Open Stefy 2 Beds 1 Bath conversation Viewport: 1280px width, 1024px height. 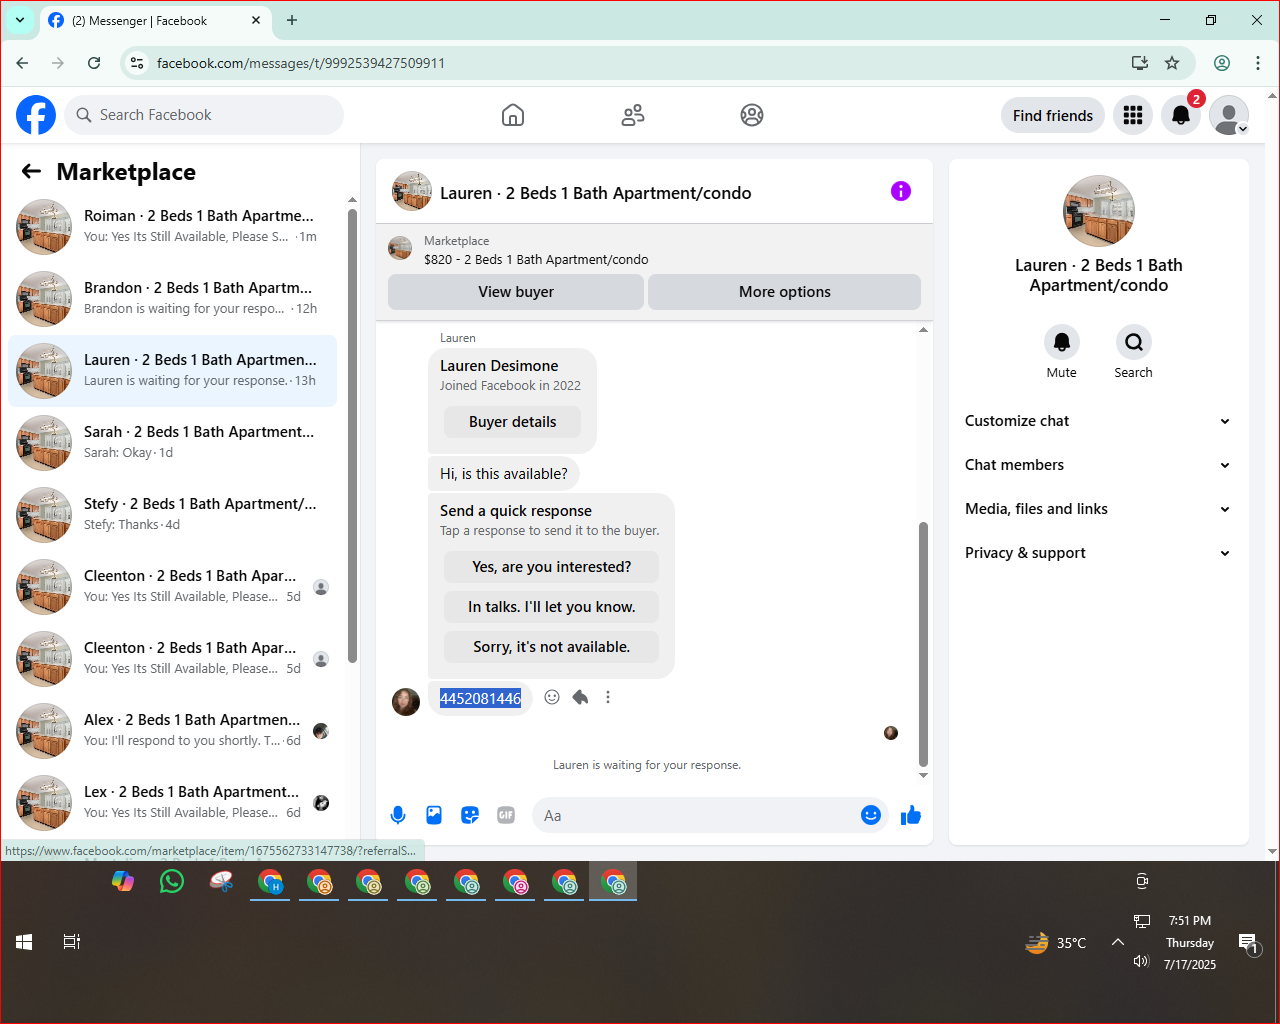point(173,515)
